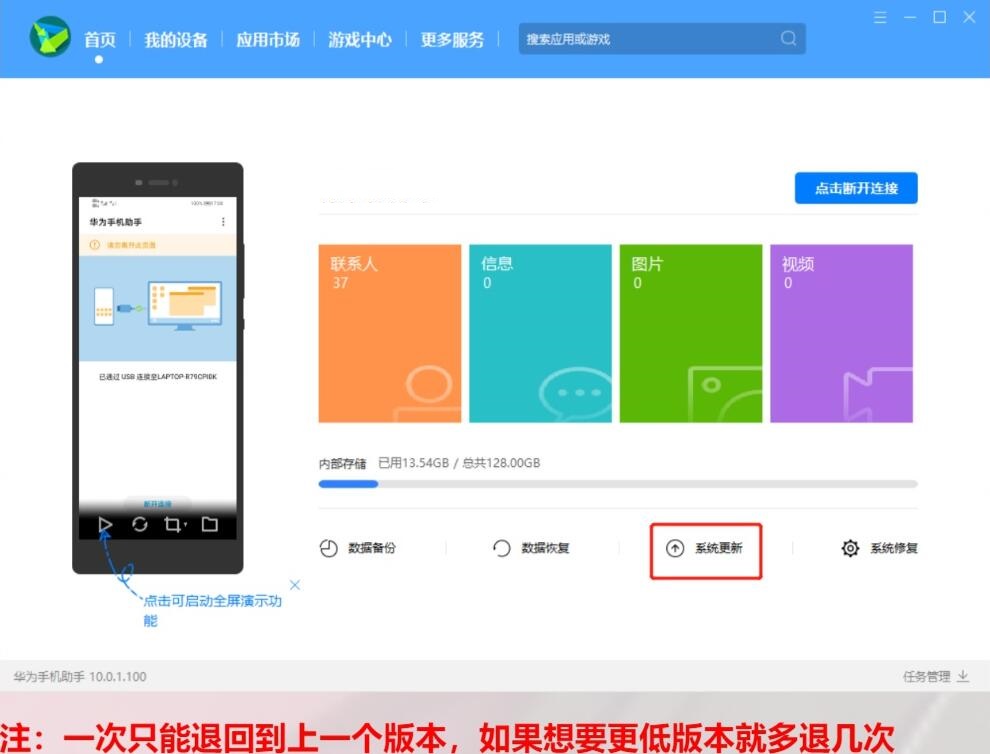Switch to 我的设备 tab
Screen dimensions: 990x754
pos(176,40)
